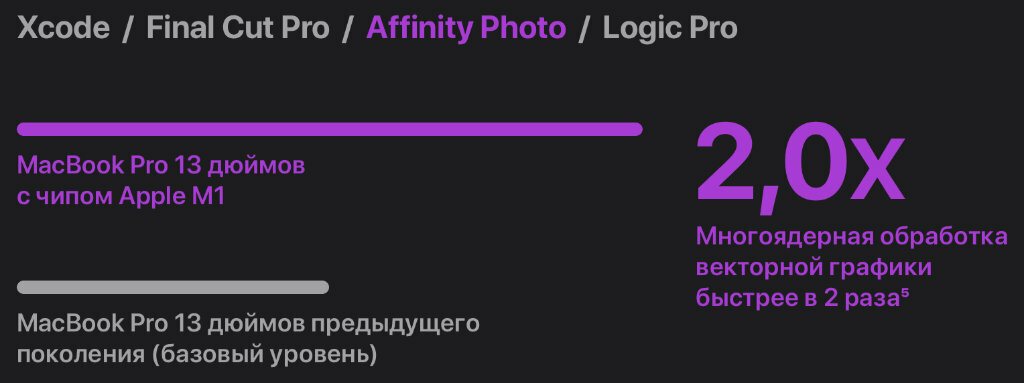
Task: Select the highlighted Affinity Photo tab
Action: point(466,28)
